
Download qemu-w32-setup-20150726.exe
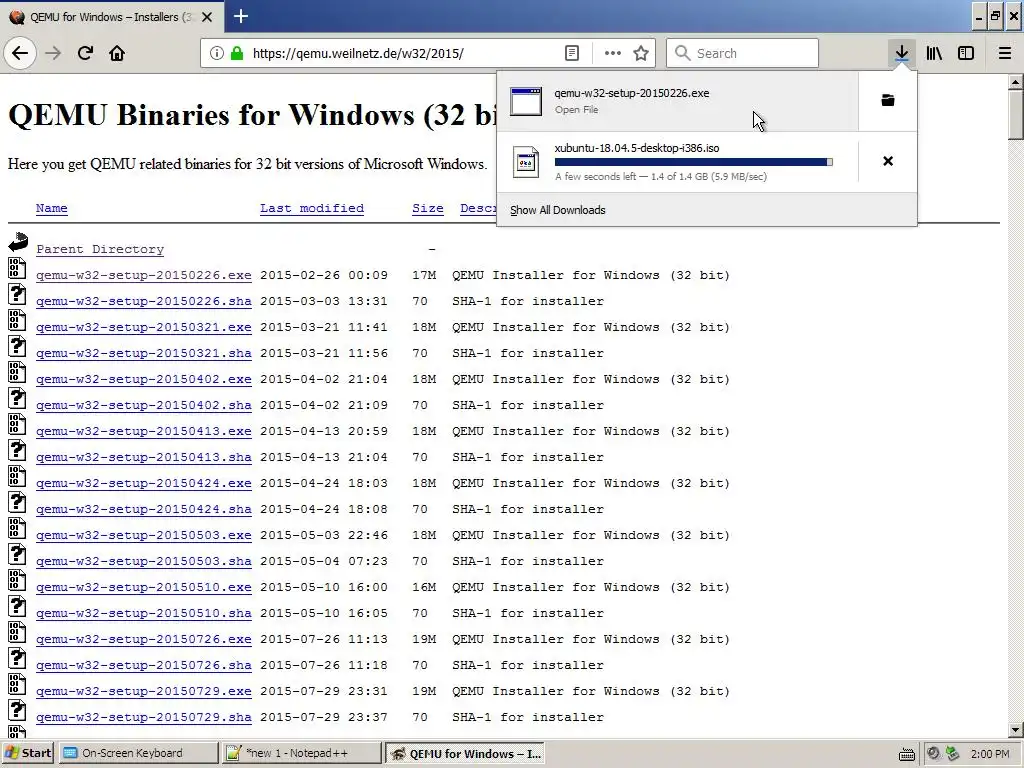(x=144, y=639)
